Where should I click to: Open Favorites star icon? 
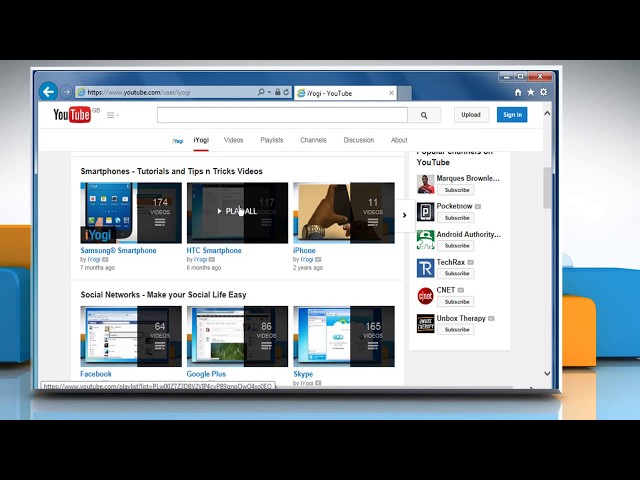(x=531, y=92)
